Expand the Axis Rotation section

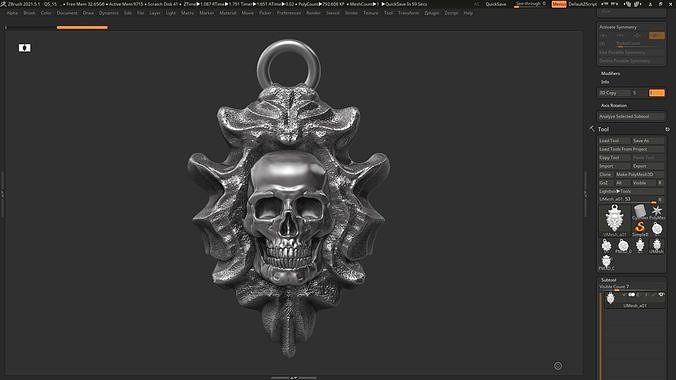coord(614,105)
